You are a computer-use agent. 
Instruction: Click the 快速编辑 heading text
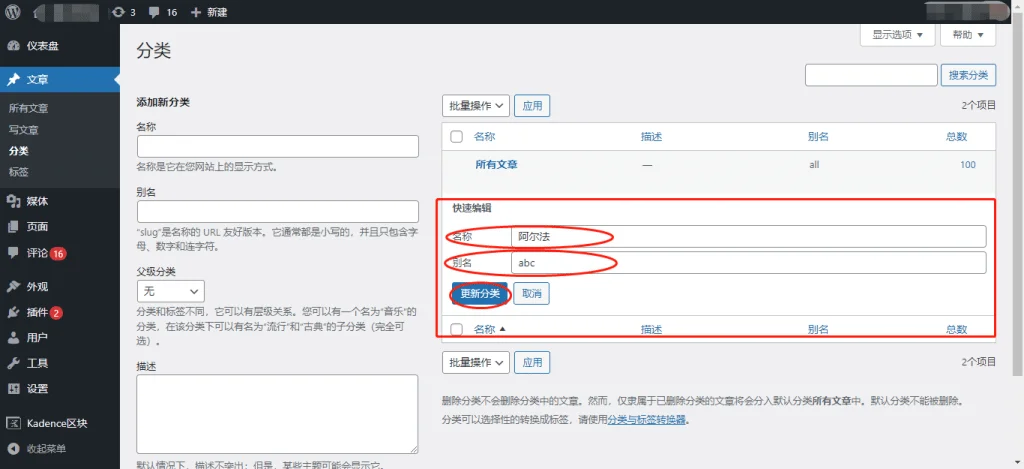[x=472, y=208]
